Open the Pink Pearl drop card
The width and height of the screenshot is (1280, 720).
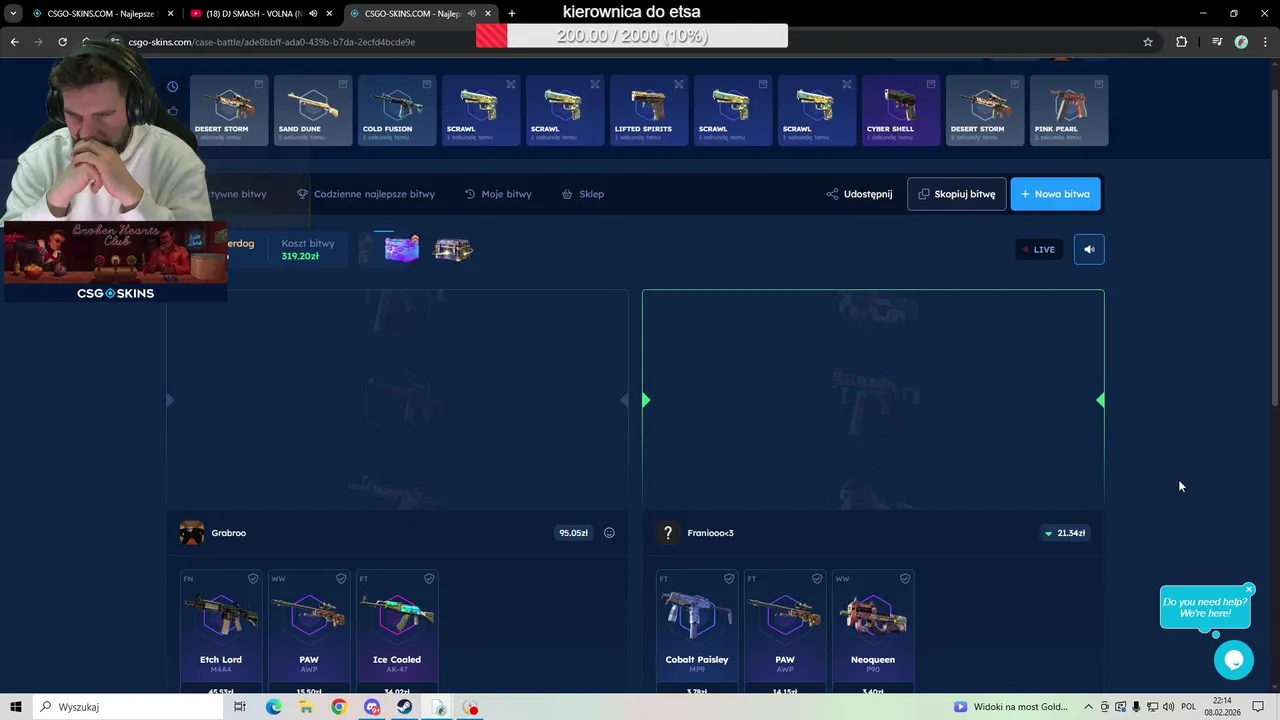(x=1069, y=110)
